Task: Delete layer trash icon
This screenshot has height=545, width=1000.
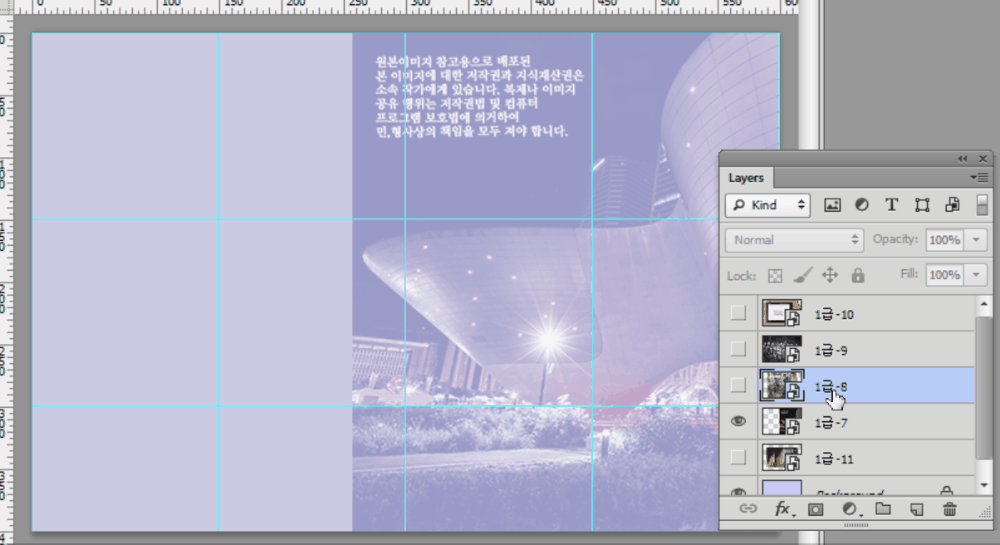Action: click(950, 509)
